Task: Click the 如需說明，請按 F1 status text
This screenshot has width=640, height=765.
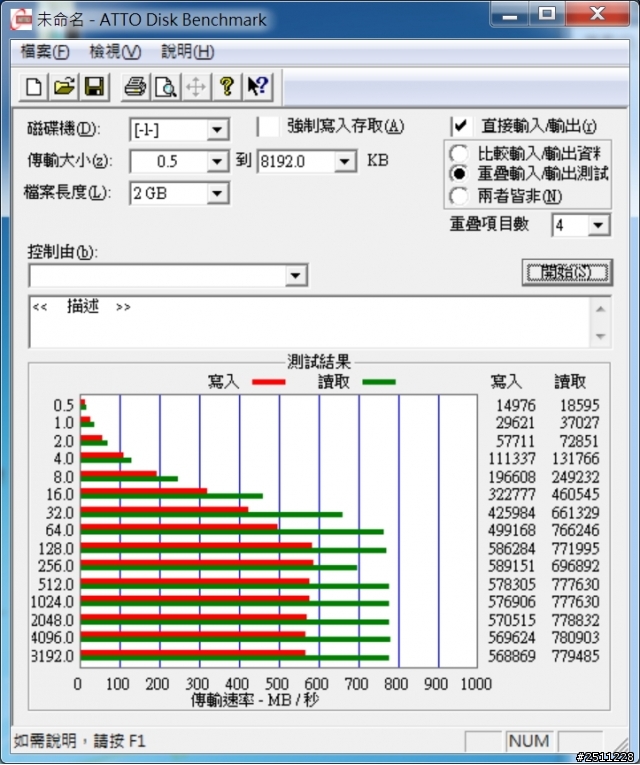Action: [80, 741]
